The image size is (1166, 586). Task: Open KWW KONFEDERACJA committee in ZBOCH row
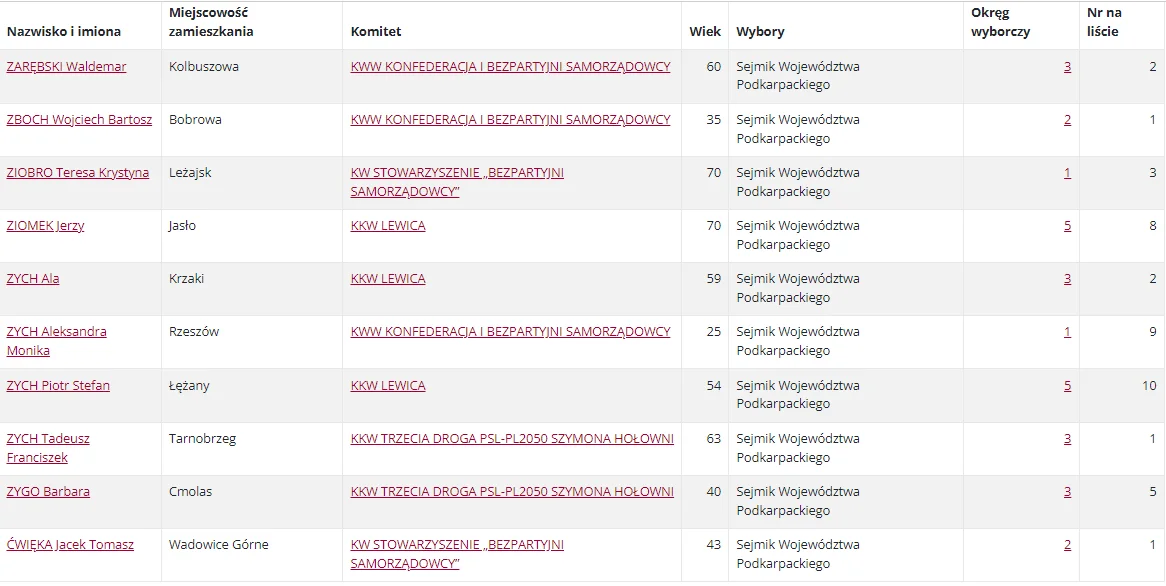tap(511, 119)
